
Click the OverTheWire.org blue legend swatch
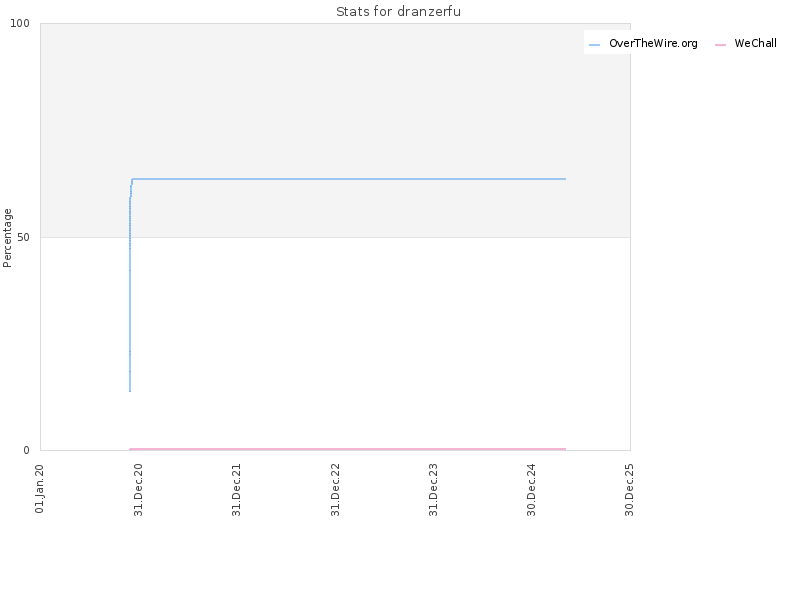(594, 45)
